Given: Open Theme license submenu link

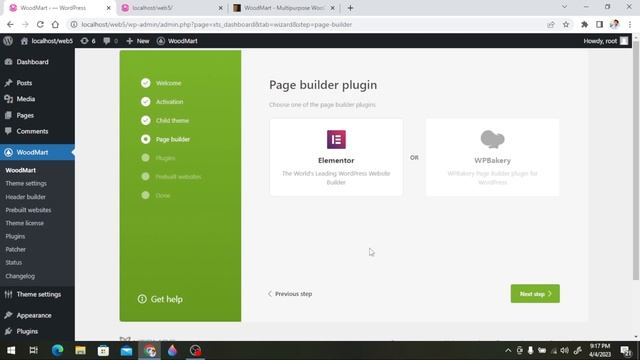Looking at the screenshot, I should click(24, 223).
